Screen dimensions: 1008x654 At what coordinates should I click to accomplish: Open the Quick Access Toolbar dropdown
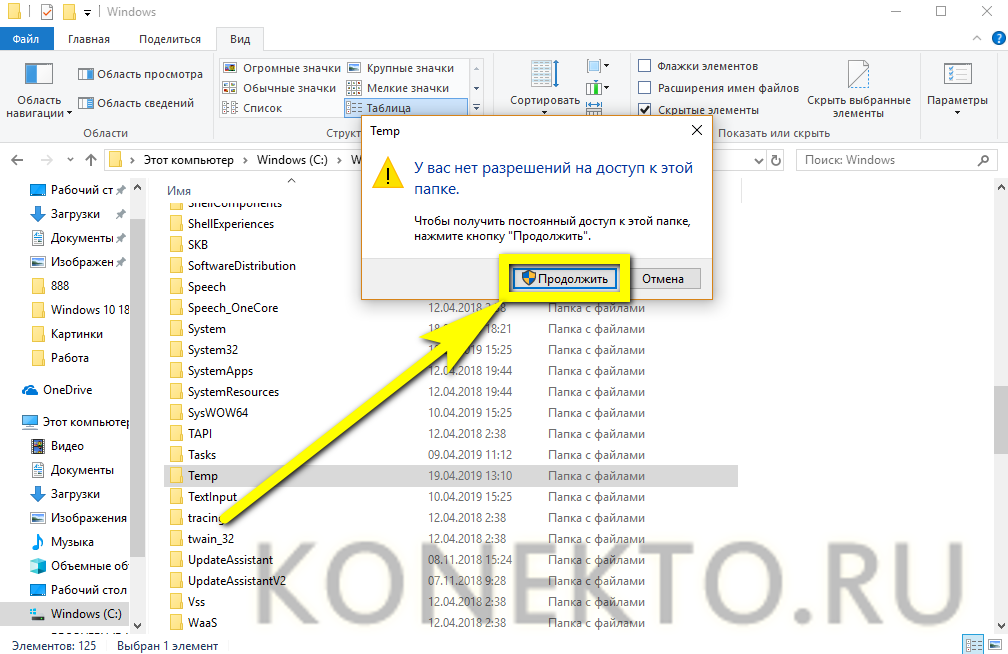coord(87,12)
